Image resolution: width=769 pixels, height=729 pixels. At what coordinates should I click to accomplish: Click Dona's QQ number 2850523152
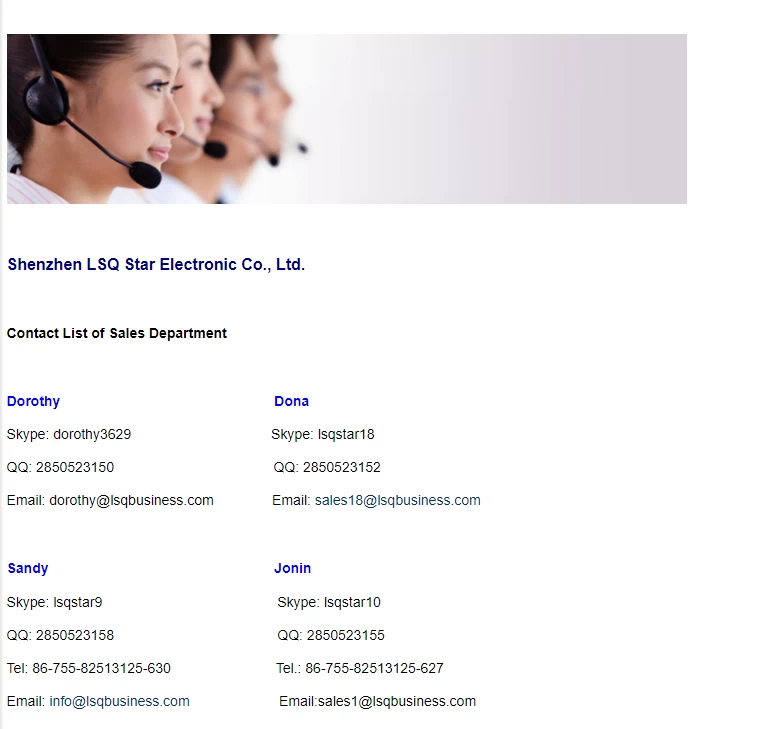tap(342, 467)
